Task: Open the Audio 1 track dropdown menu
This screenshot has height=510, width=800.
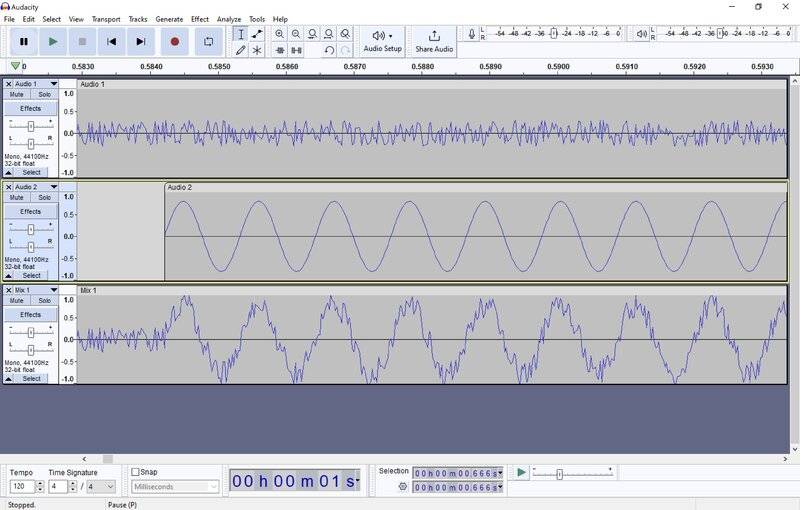Action: (54, 84)
